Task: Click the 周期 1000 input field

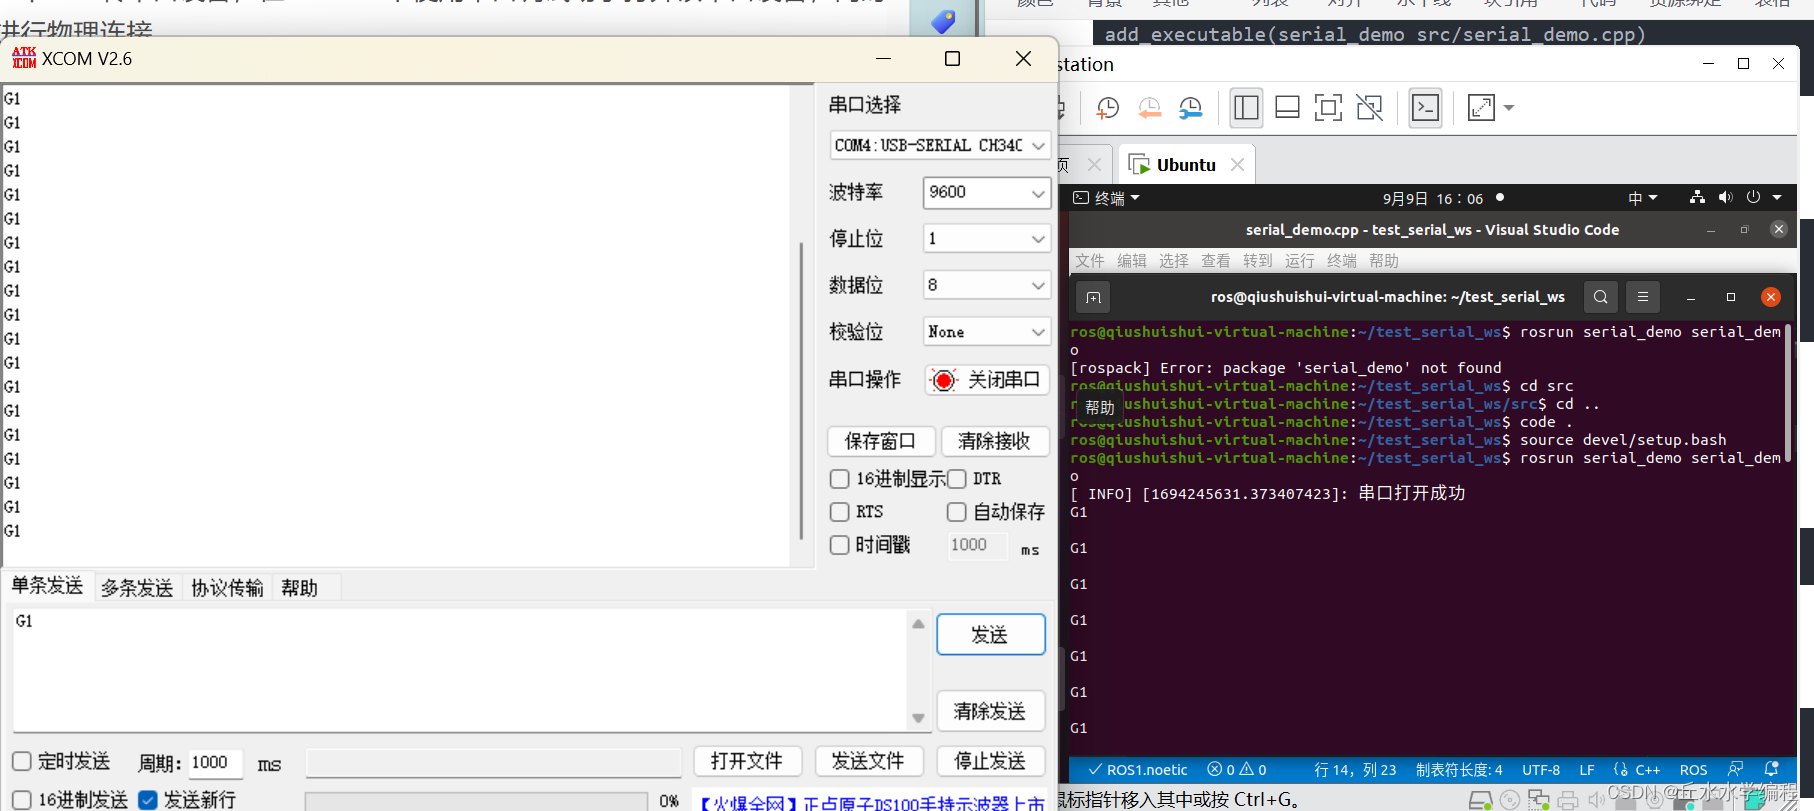Action: click(x=215, y=762)
